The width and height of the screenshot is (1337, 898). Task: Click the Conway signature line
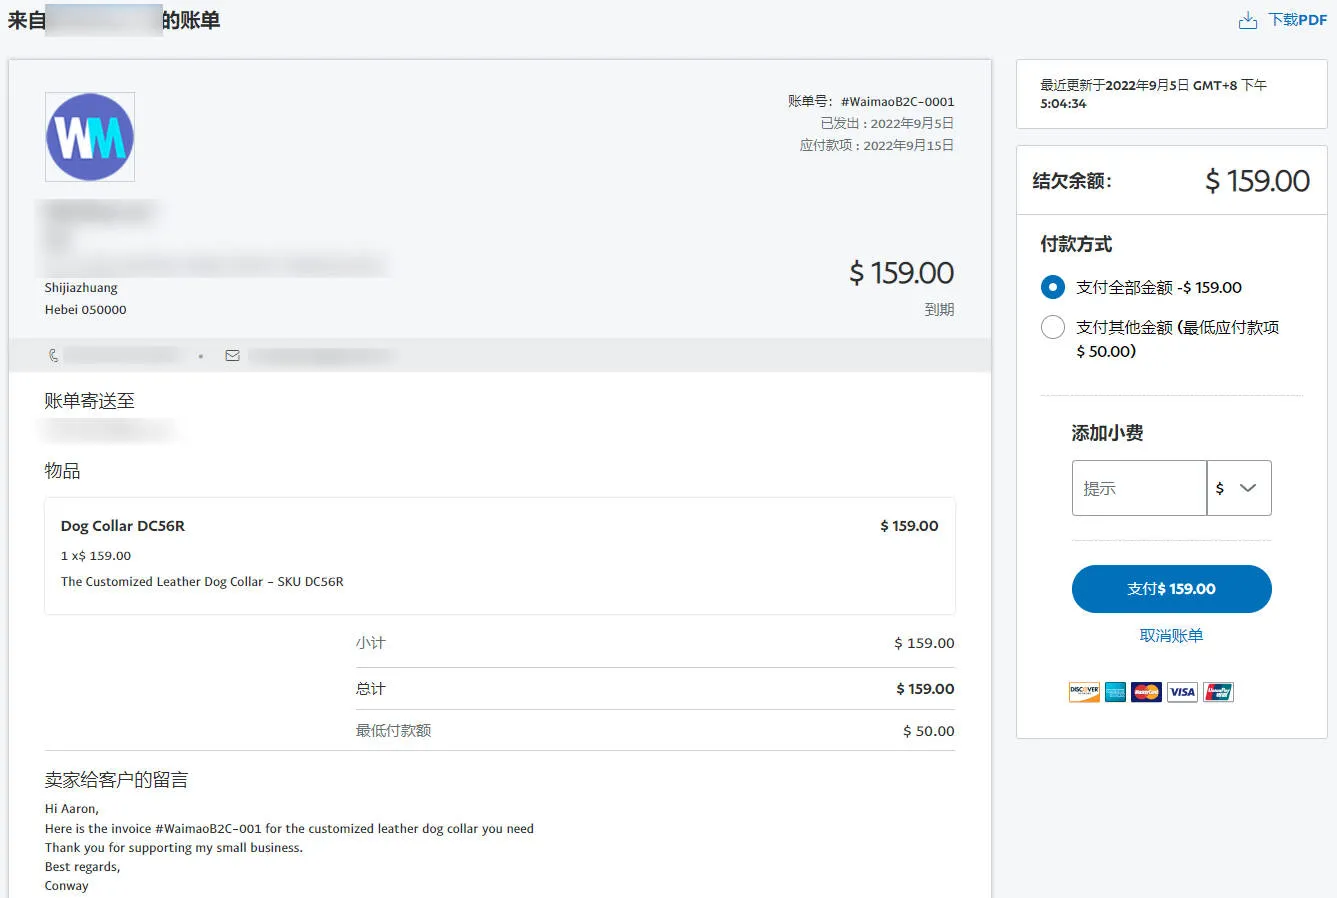tap(66, 886)
